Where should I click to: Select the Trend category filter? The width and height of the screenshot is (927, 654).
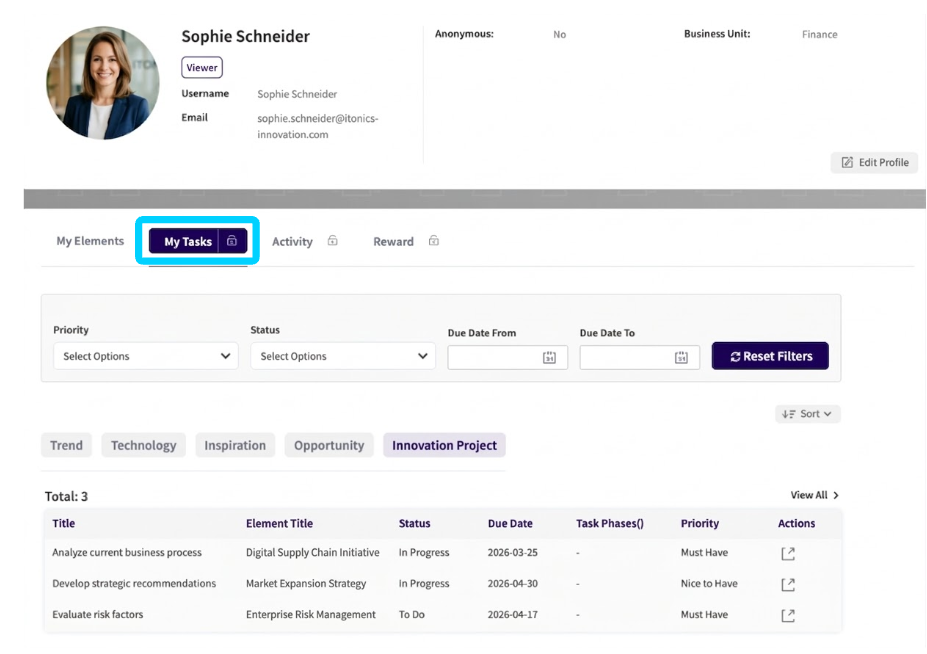[x=66, y=446]
